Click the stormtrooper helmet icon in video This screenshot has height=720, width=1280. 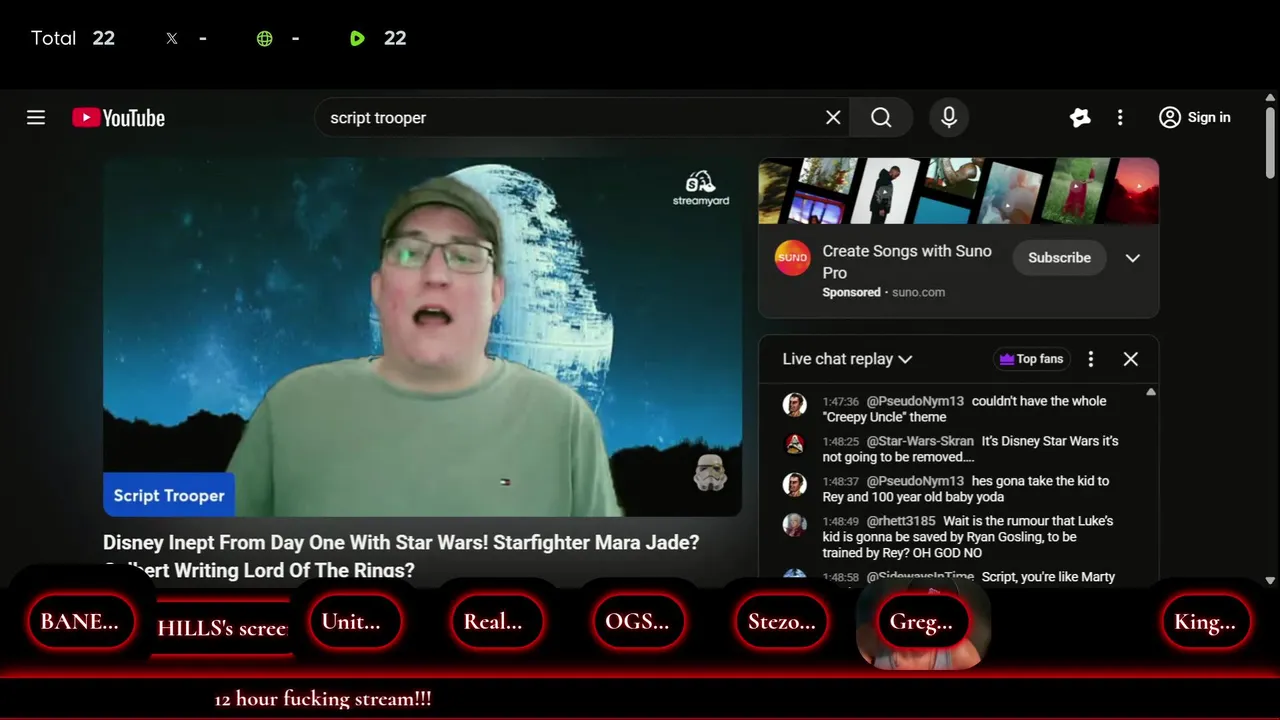[710, 473]
